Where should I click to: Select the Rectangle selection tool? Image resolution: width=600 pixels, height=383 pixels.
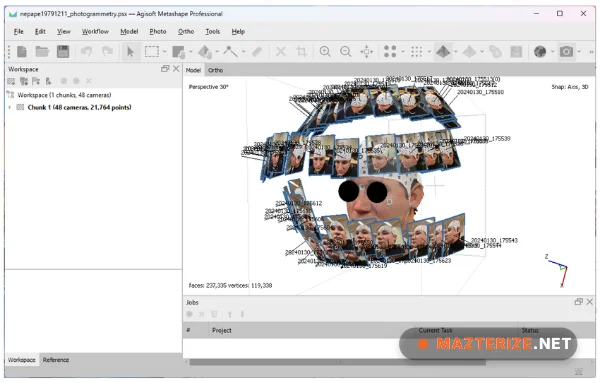[152, 51]
